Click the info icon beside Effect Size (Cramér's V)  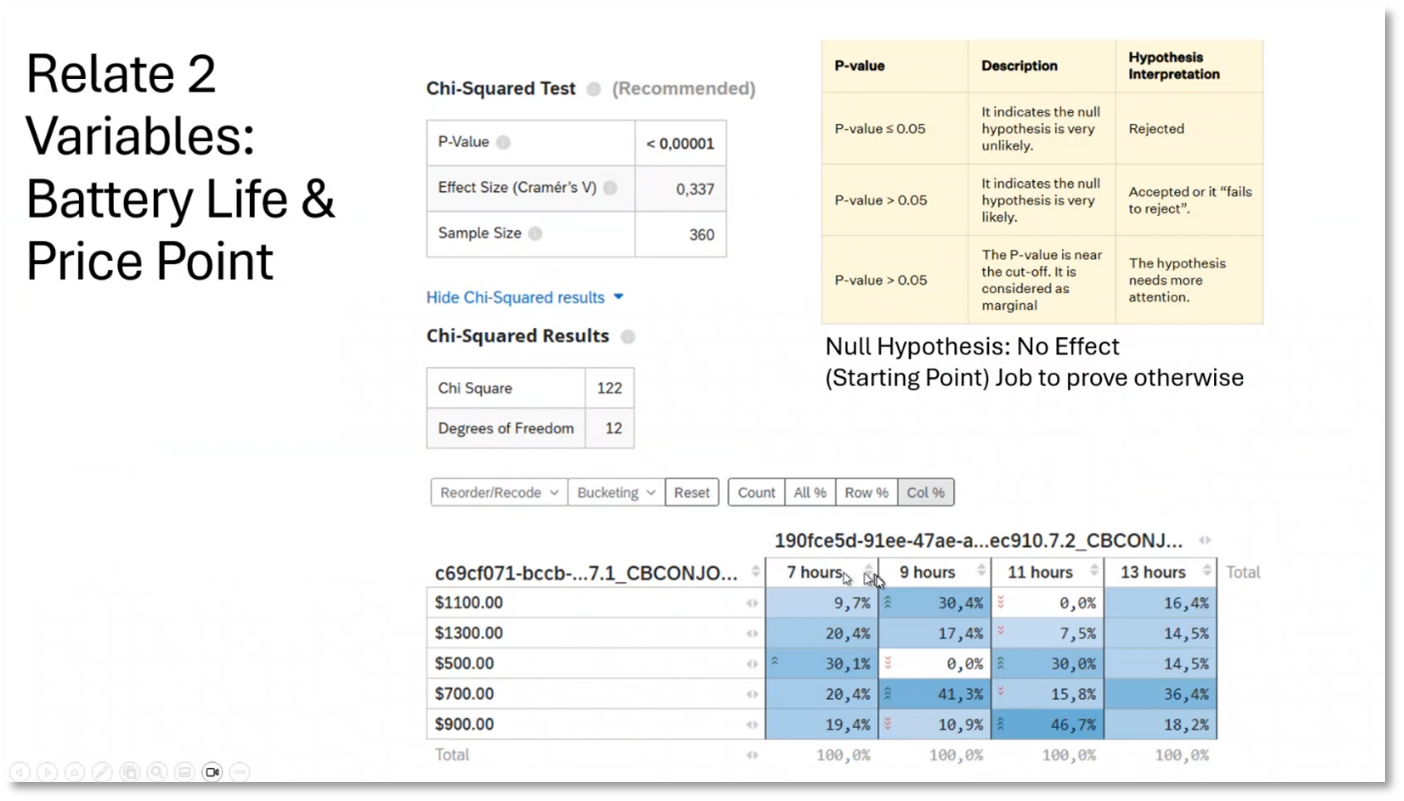tap(612, 188)
